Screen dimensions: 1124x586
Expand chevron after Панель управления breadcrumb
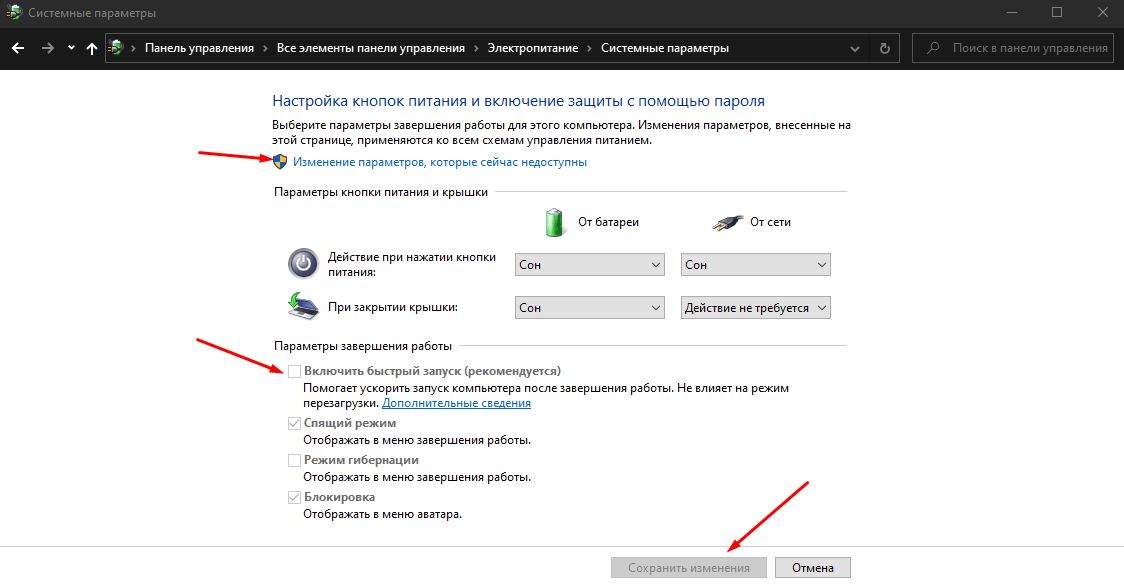tap(265, 48)
